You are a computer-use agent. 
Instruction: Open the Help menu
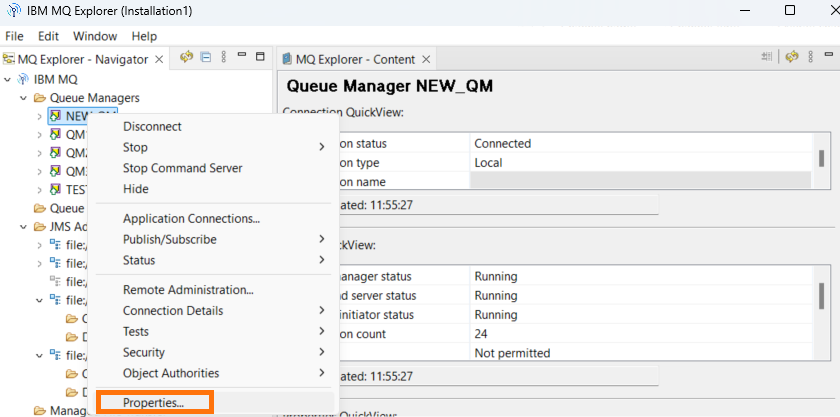click(x=144, y=36)
